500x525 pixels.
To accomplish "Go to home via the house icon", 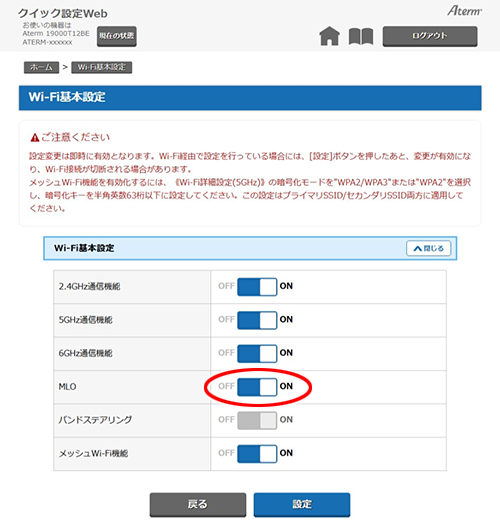I will tap(330, 36).
